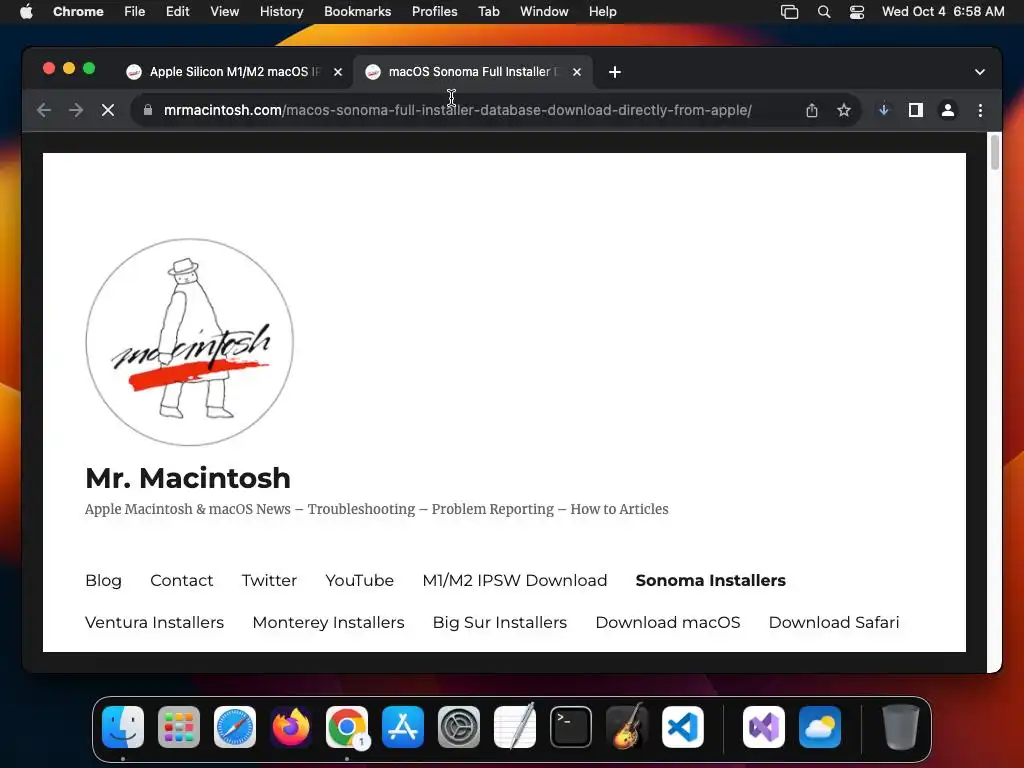Open the Blog navigation link

pos(103,581)
